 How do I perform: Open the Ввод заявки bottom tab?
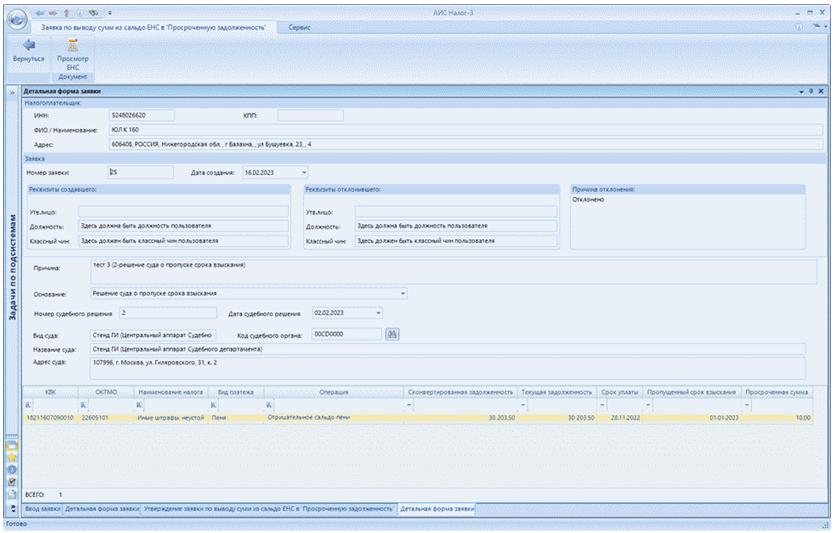(x=42, y=509)
